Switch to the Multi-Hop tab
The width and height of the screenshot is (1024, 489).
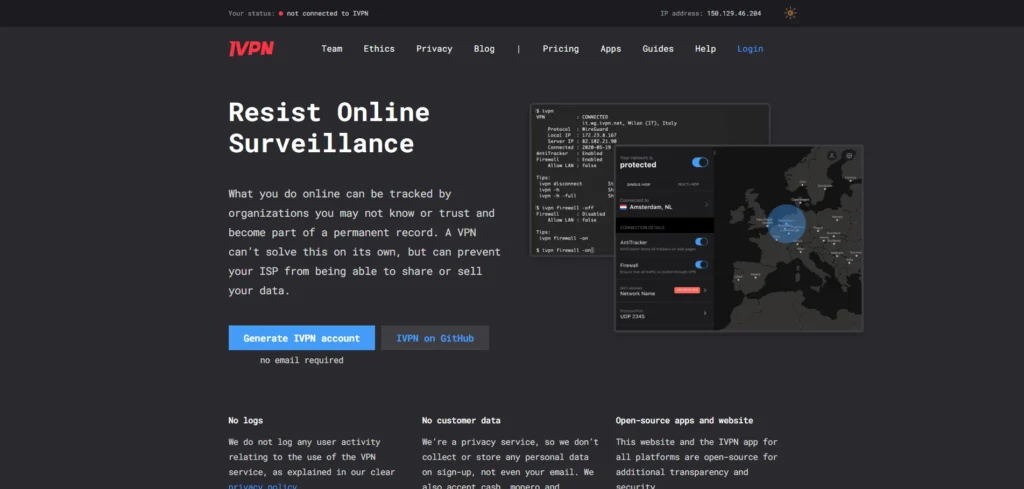(x=690, y=184)
